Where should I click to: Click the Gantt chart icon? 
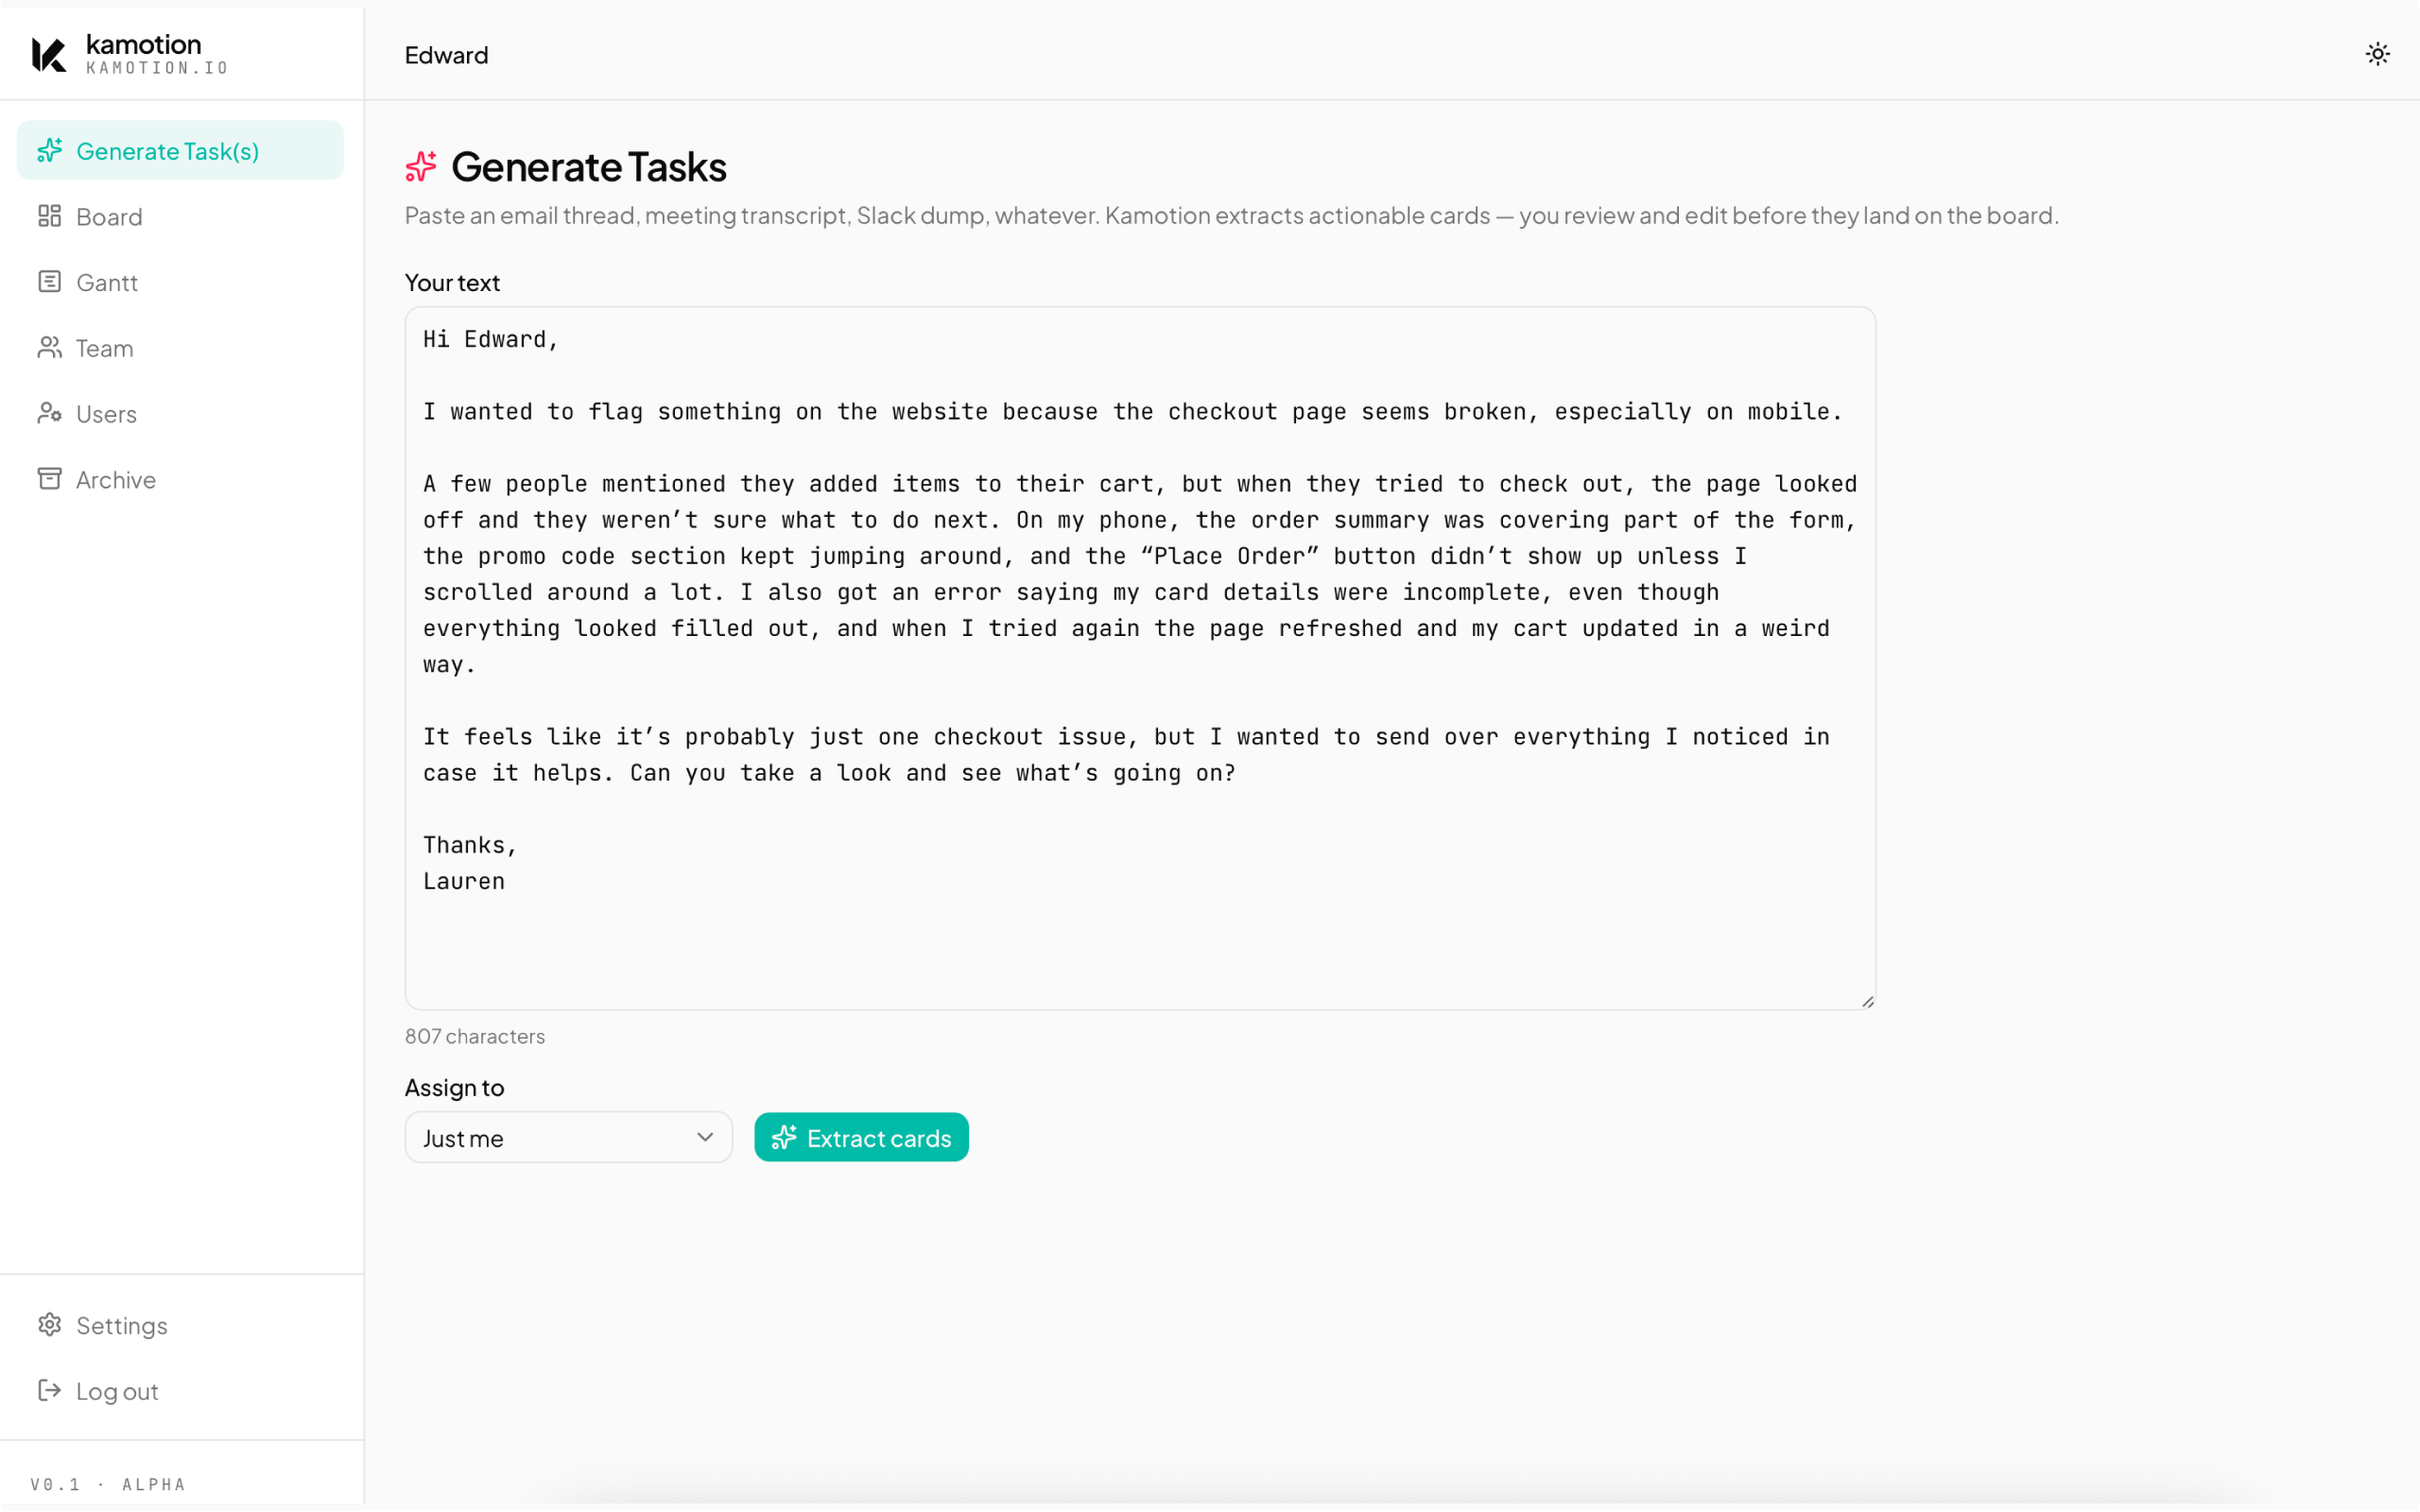(50, 282)
